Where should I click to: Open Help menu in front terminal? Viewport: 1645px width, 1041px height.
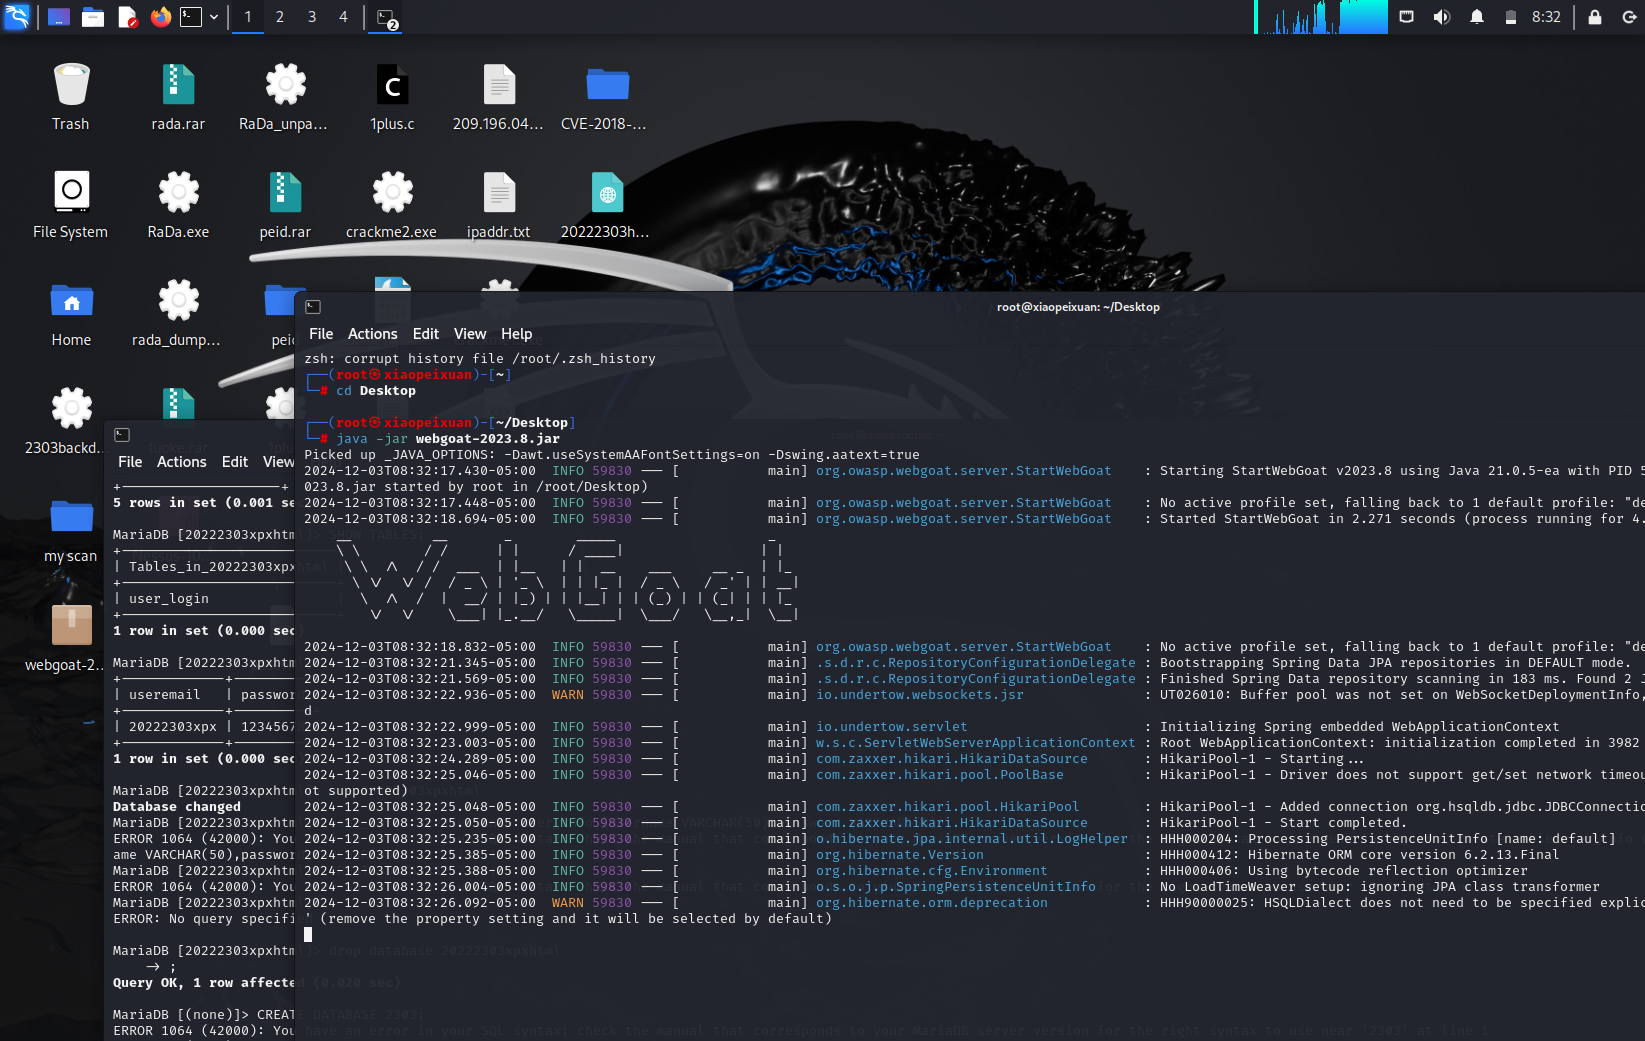pyautogui.click(x=516, y=334)
